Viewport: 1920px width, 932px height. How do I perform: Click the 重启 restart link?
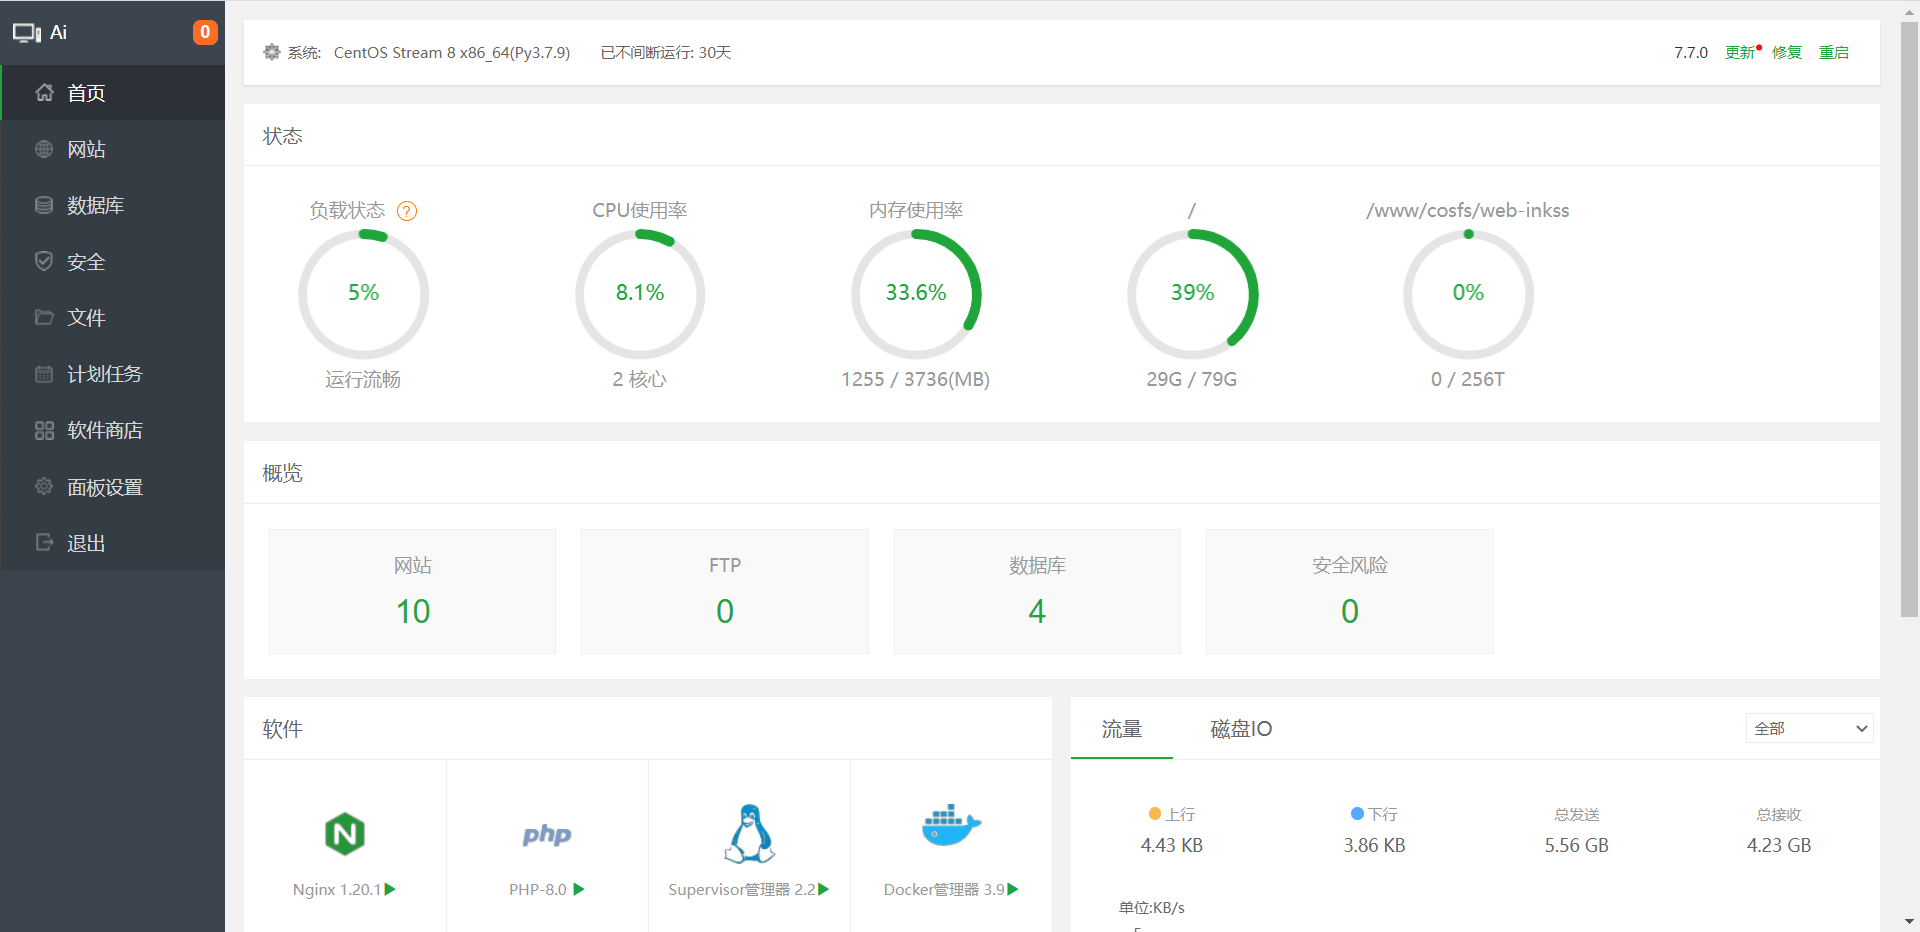pyautogui.click(x=1834, y=52)
